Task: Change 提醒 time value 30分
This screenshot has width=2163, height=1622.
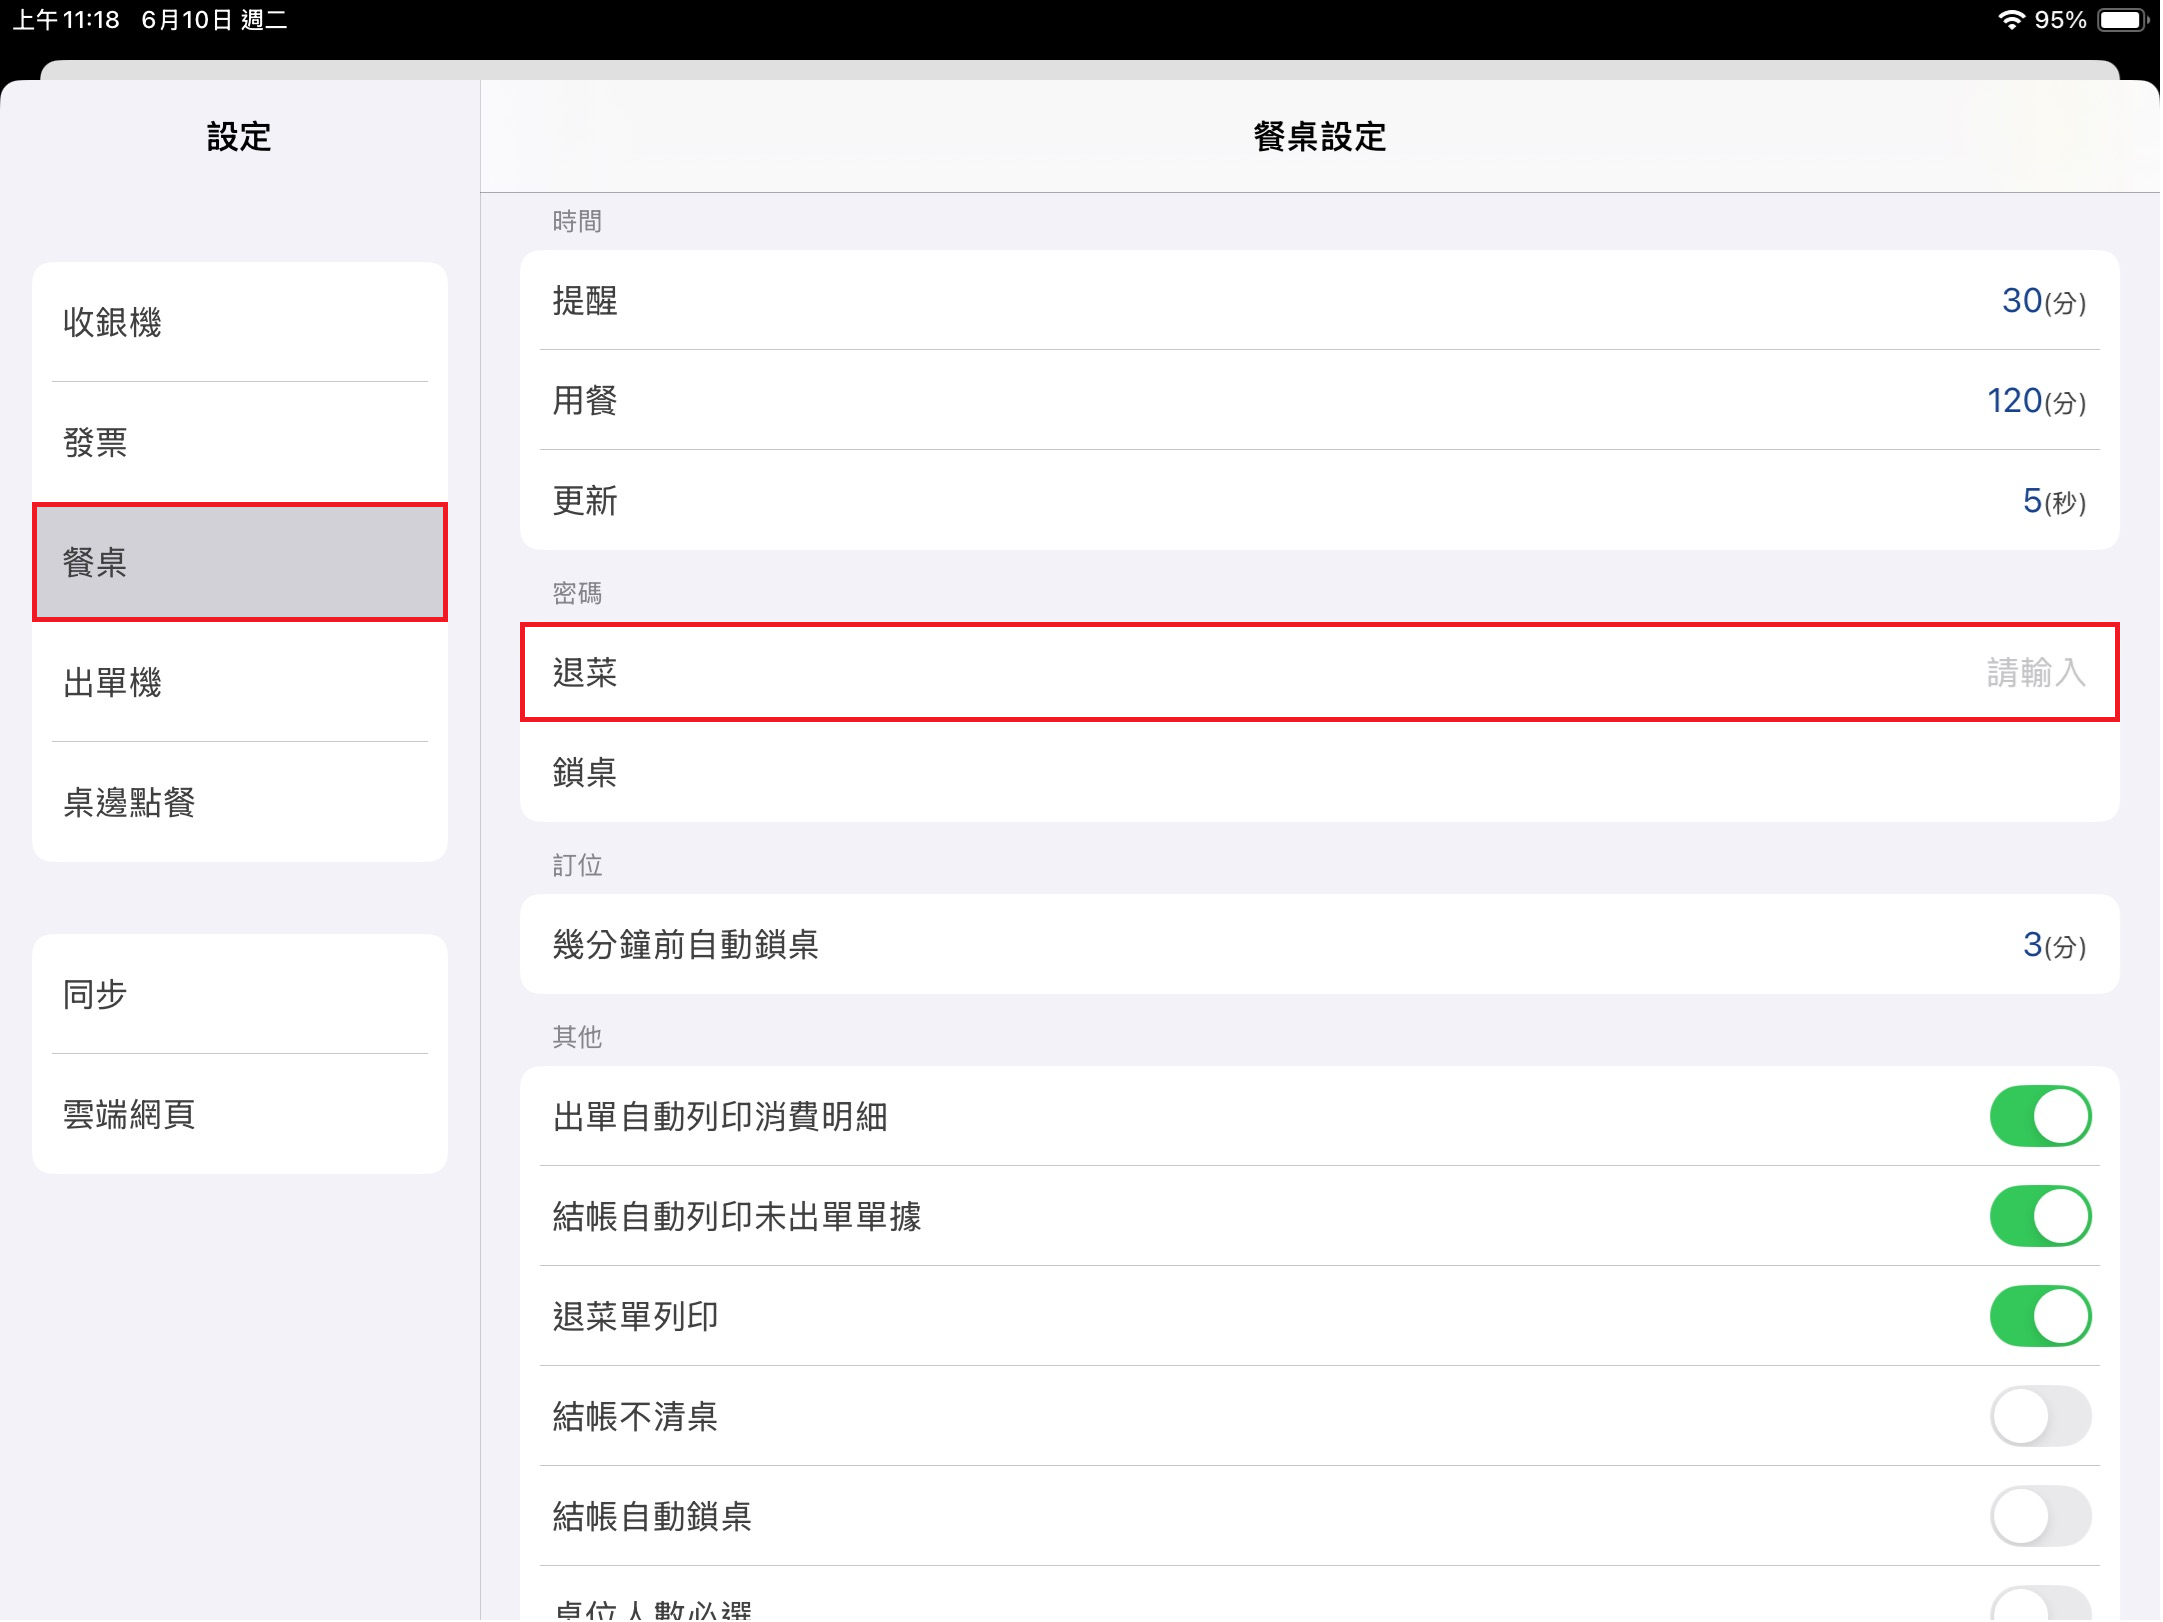Action: 2041,301
